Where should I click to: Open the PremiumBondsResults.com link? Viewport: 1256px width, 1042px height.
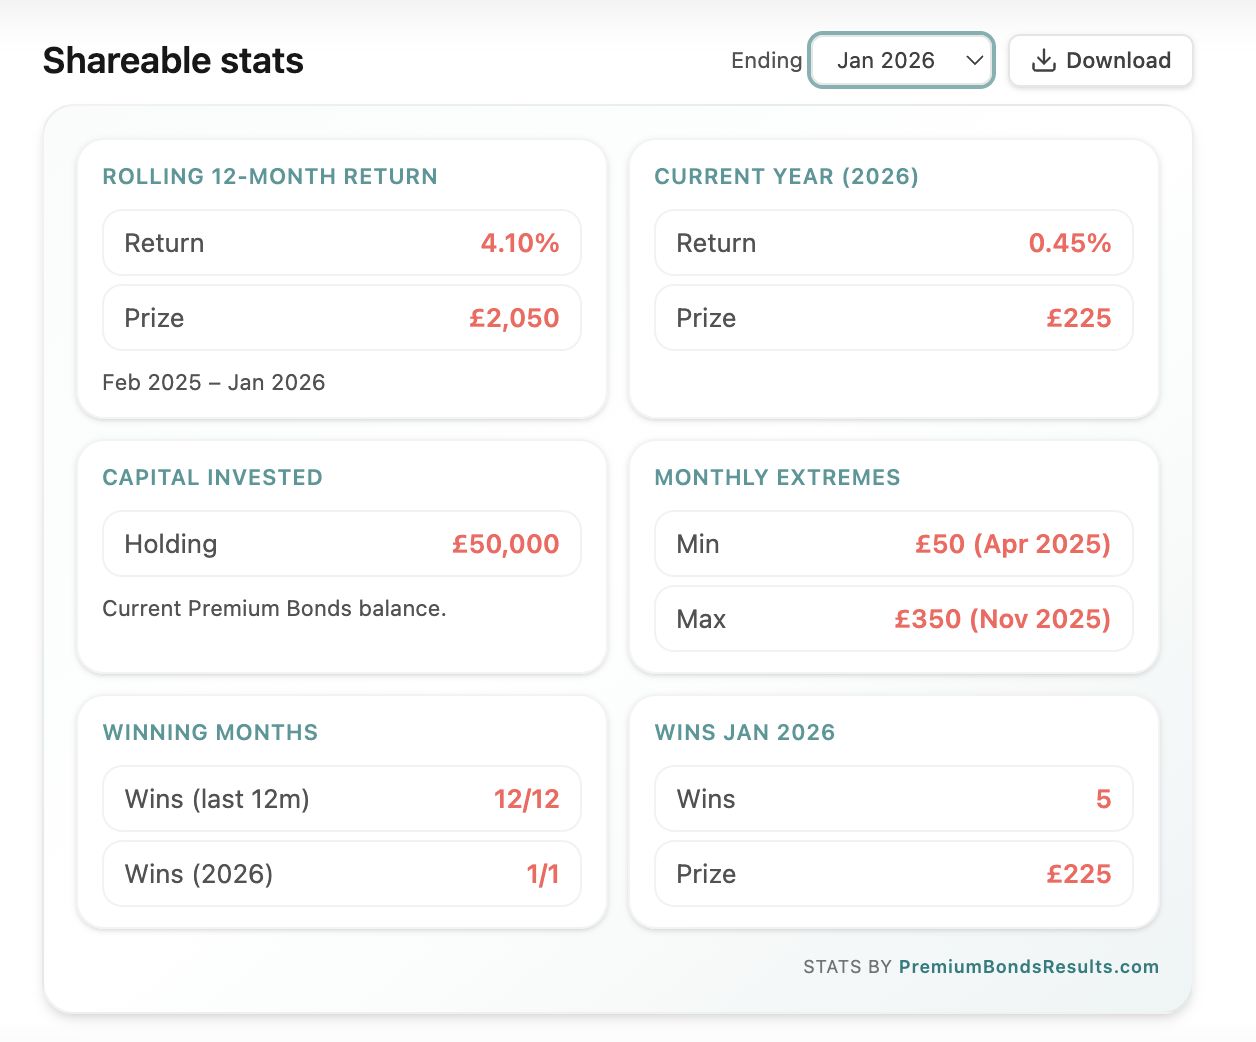tap(1028, 967)
